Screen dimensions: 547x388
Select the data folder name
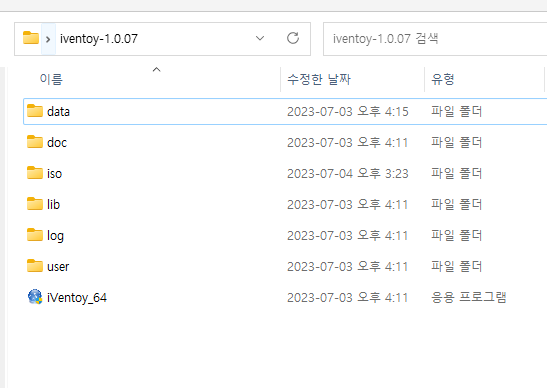(x=58, y=112)
